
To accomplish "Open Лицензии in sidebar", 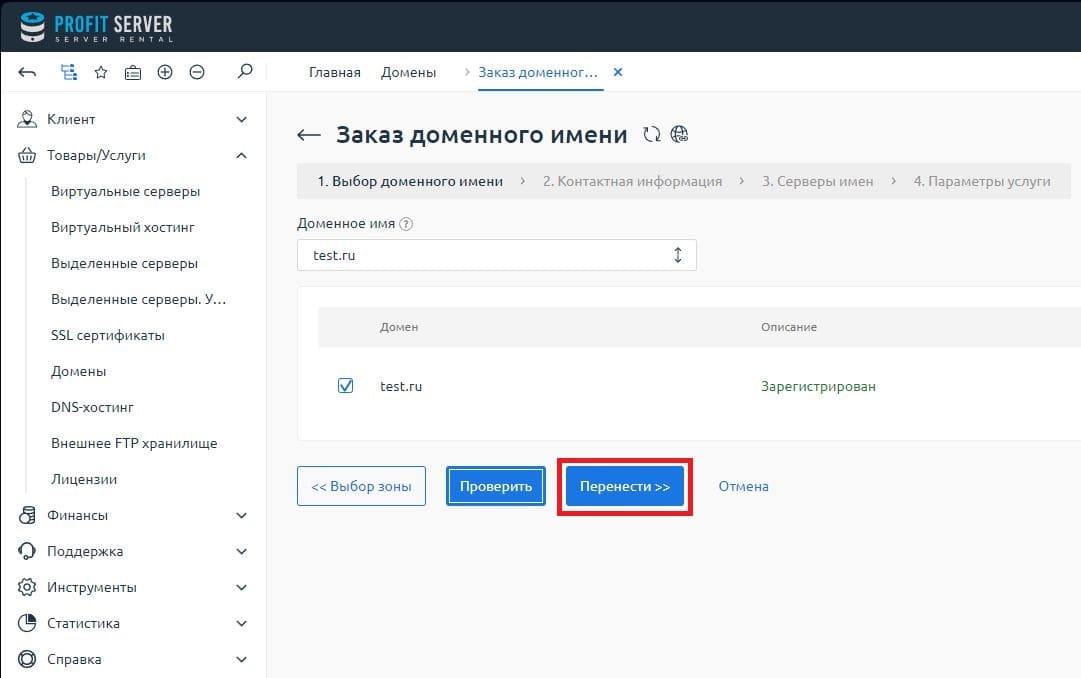I will tap(83, 479).
